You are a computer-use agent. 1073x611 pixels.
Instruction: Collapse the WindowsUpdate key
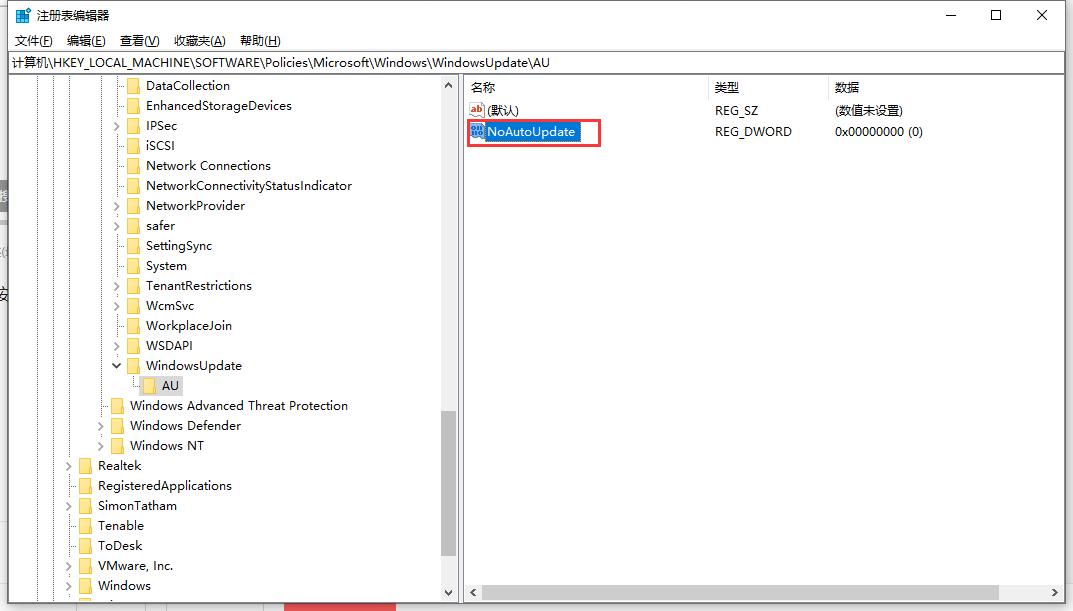116,365
